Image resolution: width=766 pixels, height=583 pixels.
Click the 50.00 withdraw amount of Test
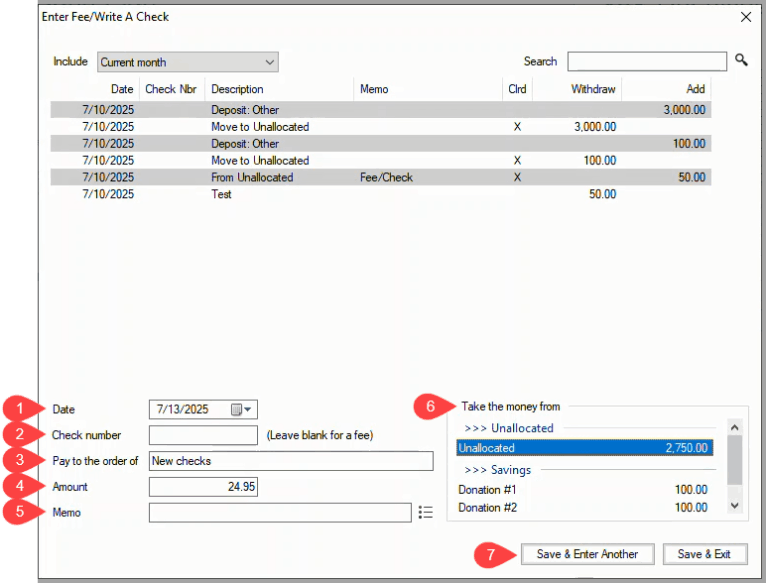click(x=602, y=194)
